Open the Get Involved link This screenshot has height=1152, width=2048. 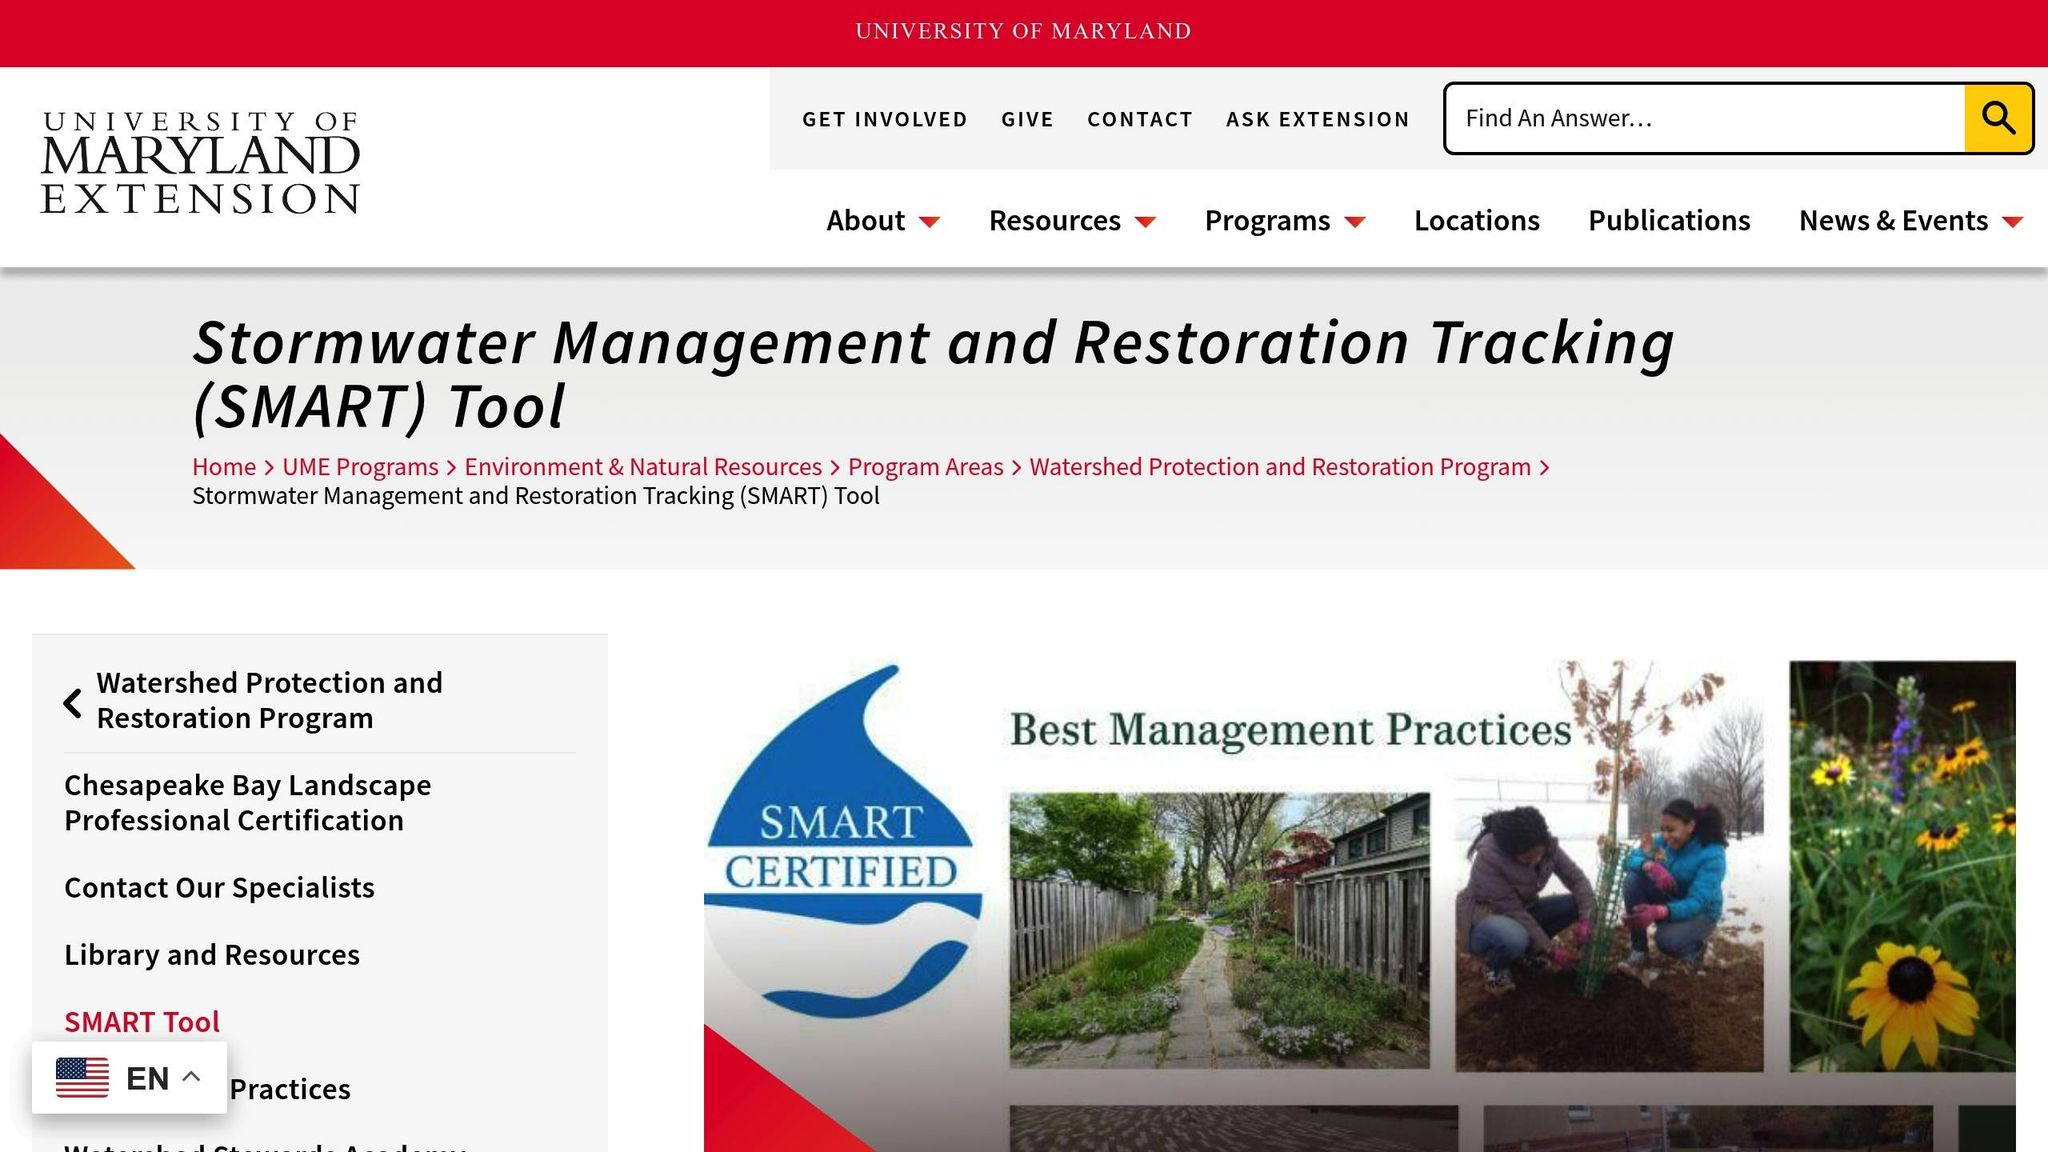coord(885,119)
